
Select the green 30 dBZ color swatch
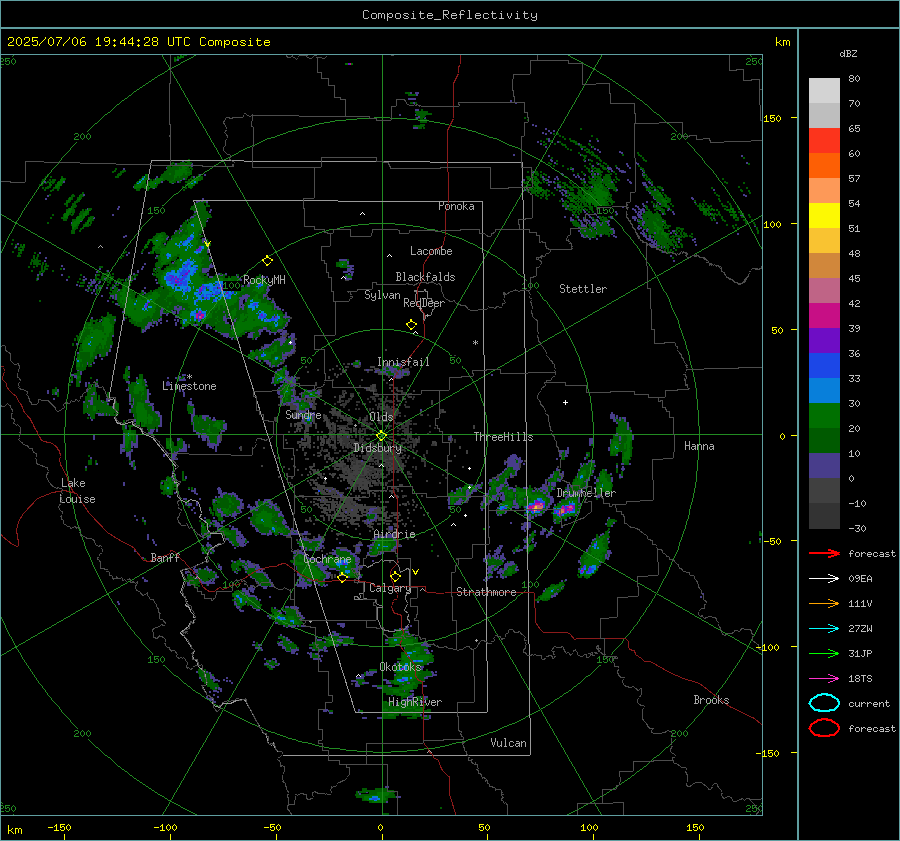[824, 415]
